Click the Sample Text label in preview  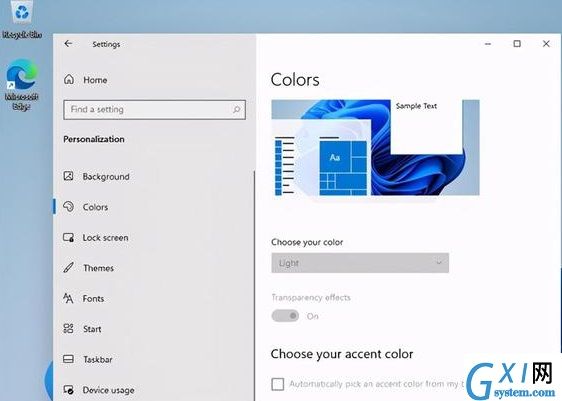click(416, 106)
